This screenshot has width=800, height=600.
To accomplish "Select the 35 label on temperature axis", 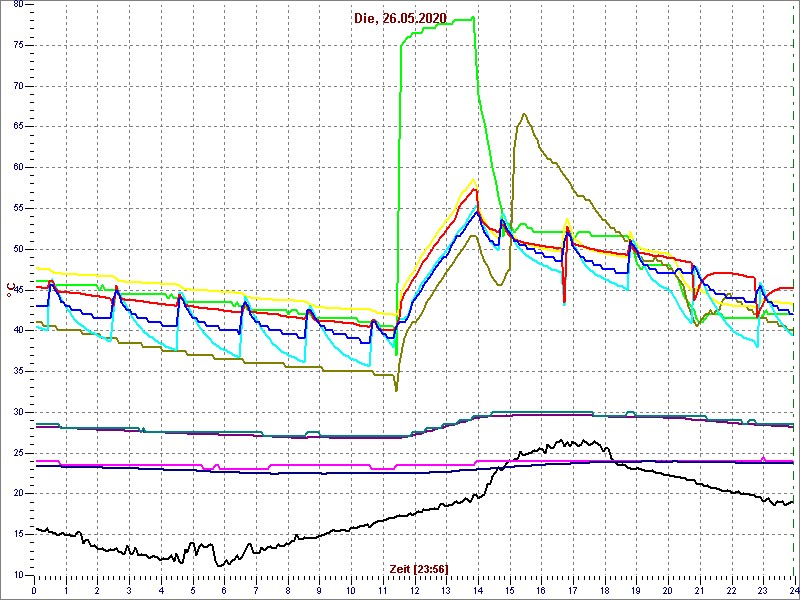I will pos(17,371).
